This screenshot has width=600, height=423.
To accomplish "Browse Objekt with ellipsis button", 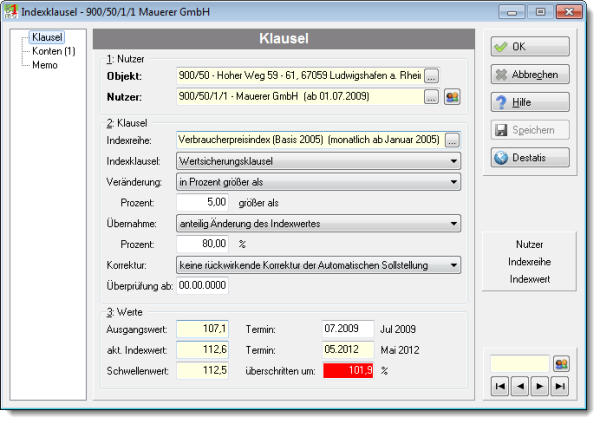I will click(x=432, y=76).
